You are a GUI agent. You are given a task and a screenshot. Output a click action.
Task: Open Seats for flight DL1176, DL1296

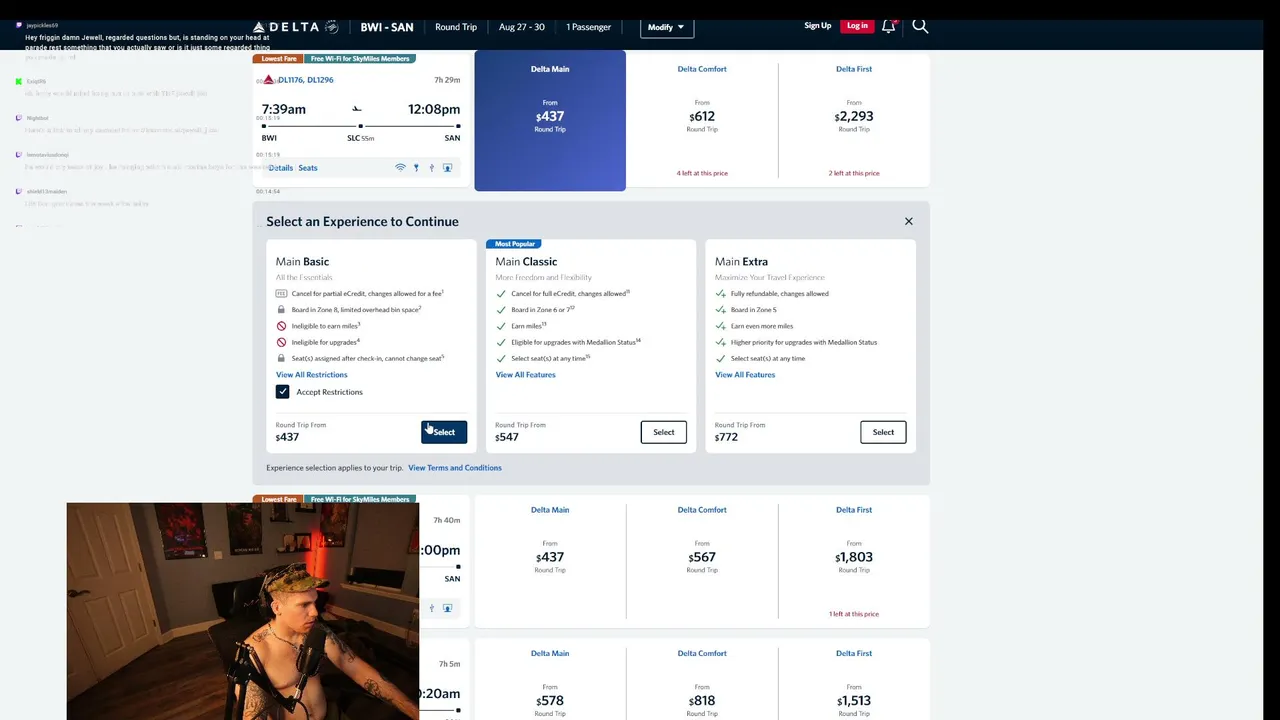(x=308, y=168)
